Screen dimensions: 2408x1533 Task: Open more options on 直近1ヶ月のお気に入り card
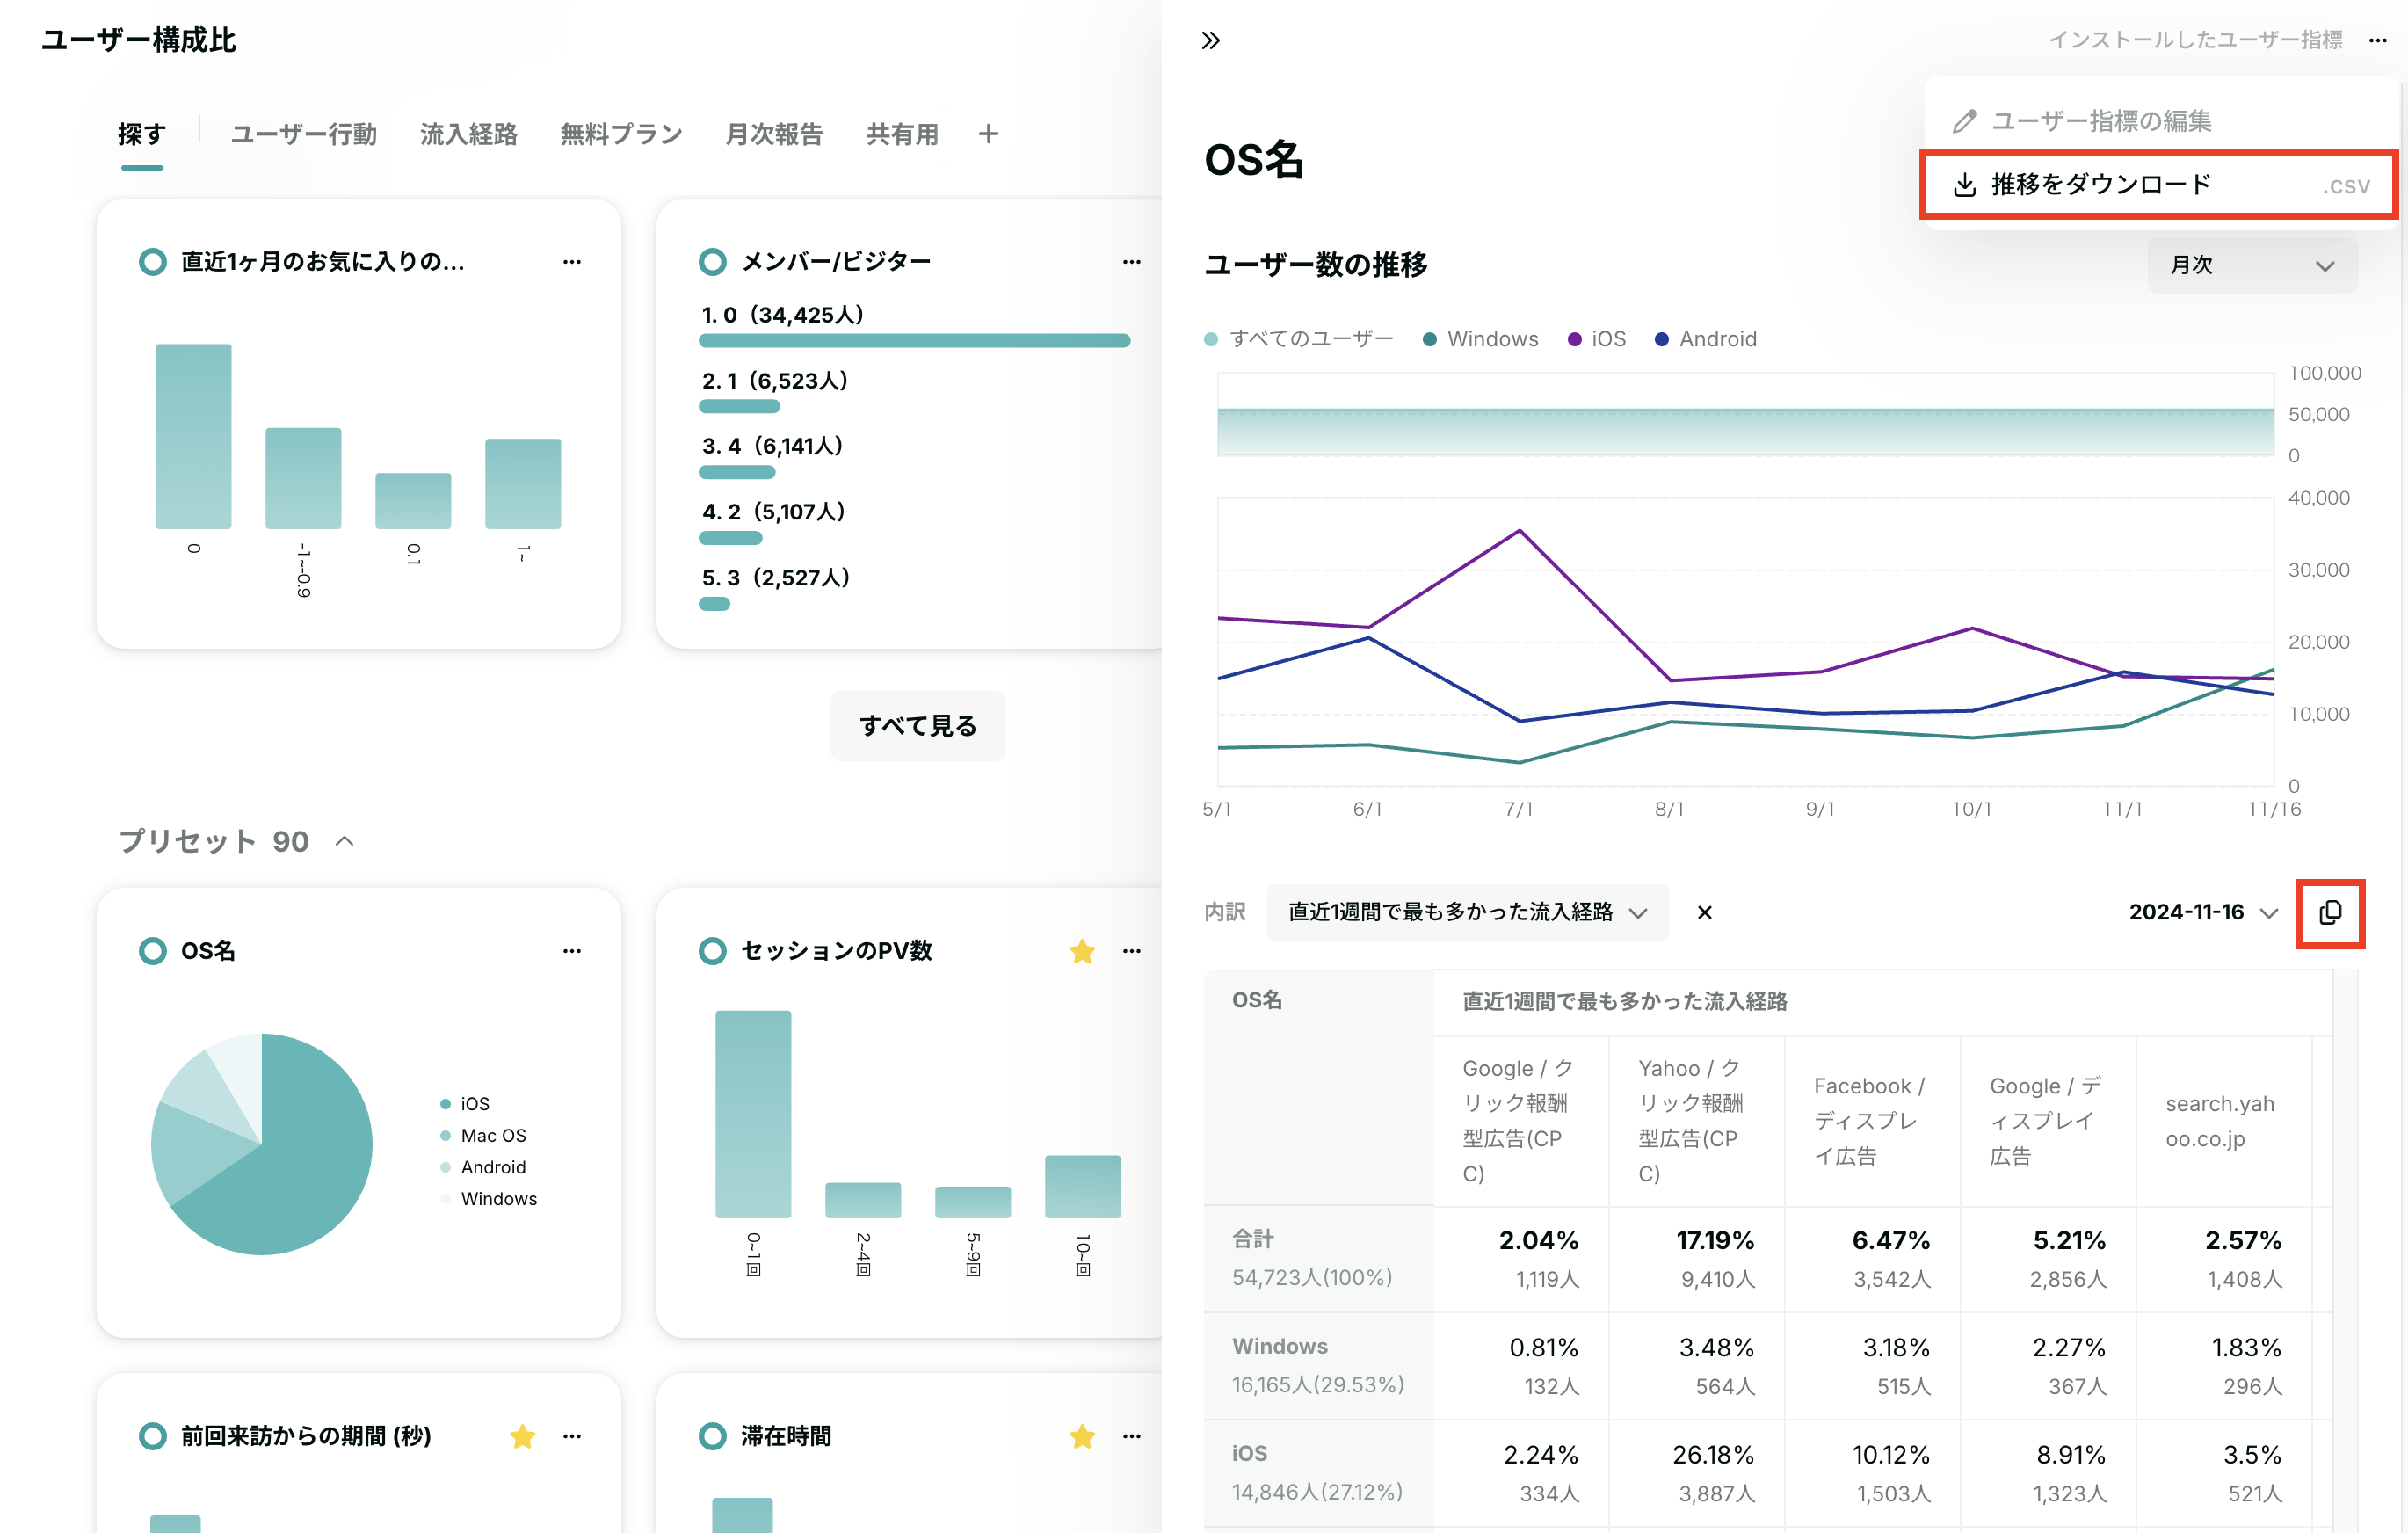click(x=572, y=262)
